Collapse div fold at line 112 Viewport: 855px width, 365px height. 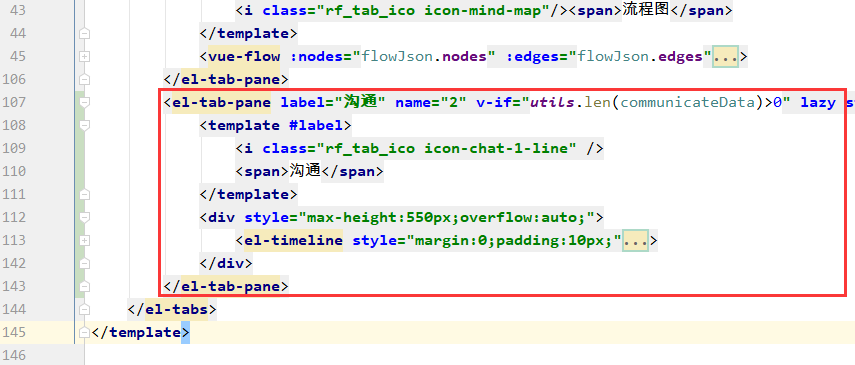(84, 217)
